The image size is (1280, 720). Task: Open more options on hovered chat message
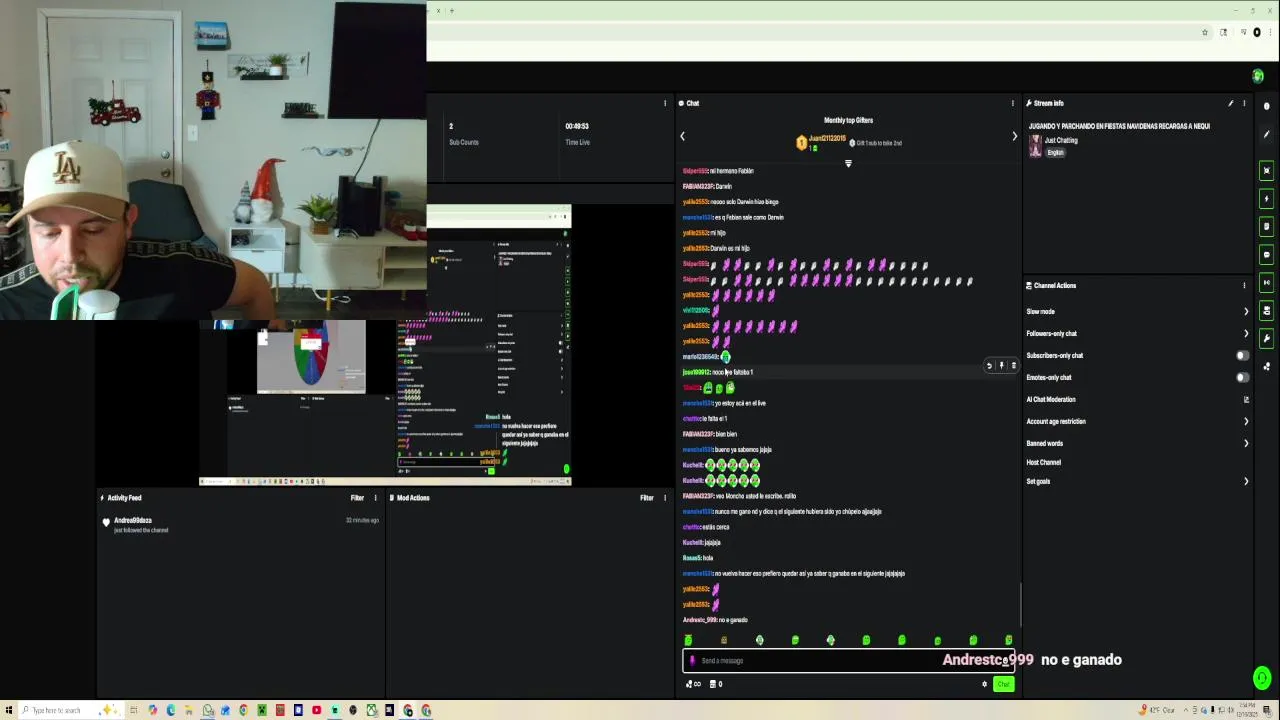pos(1013,366)
